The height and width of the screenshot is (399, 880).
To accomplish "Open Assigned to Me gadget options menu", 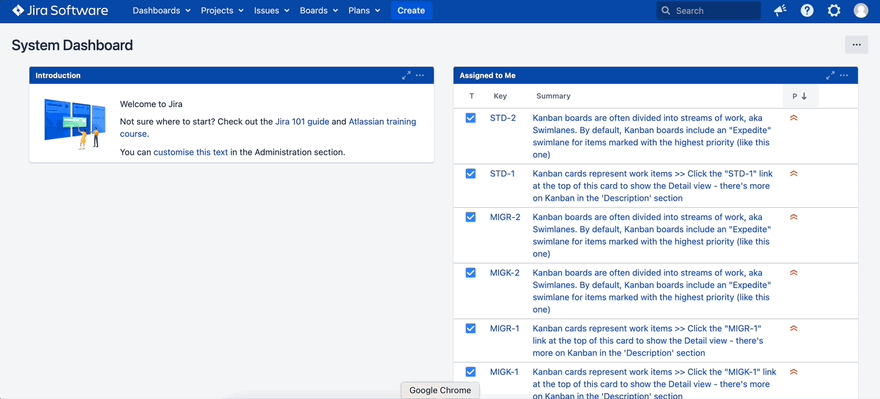I will (844, 75).
